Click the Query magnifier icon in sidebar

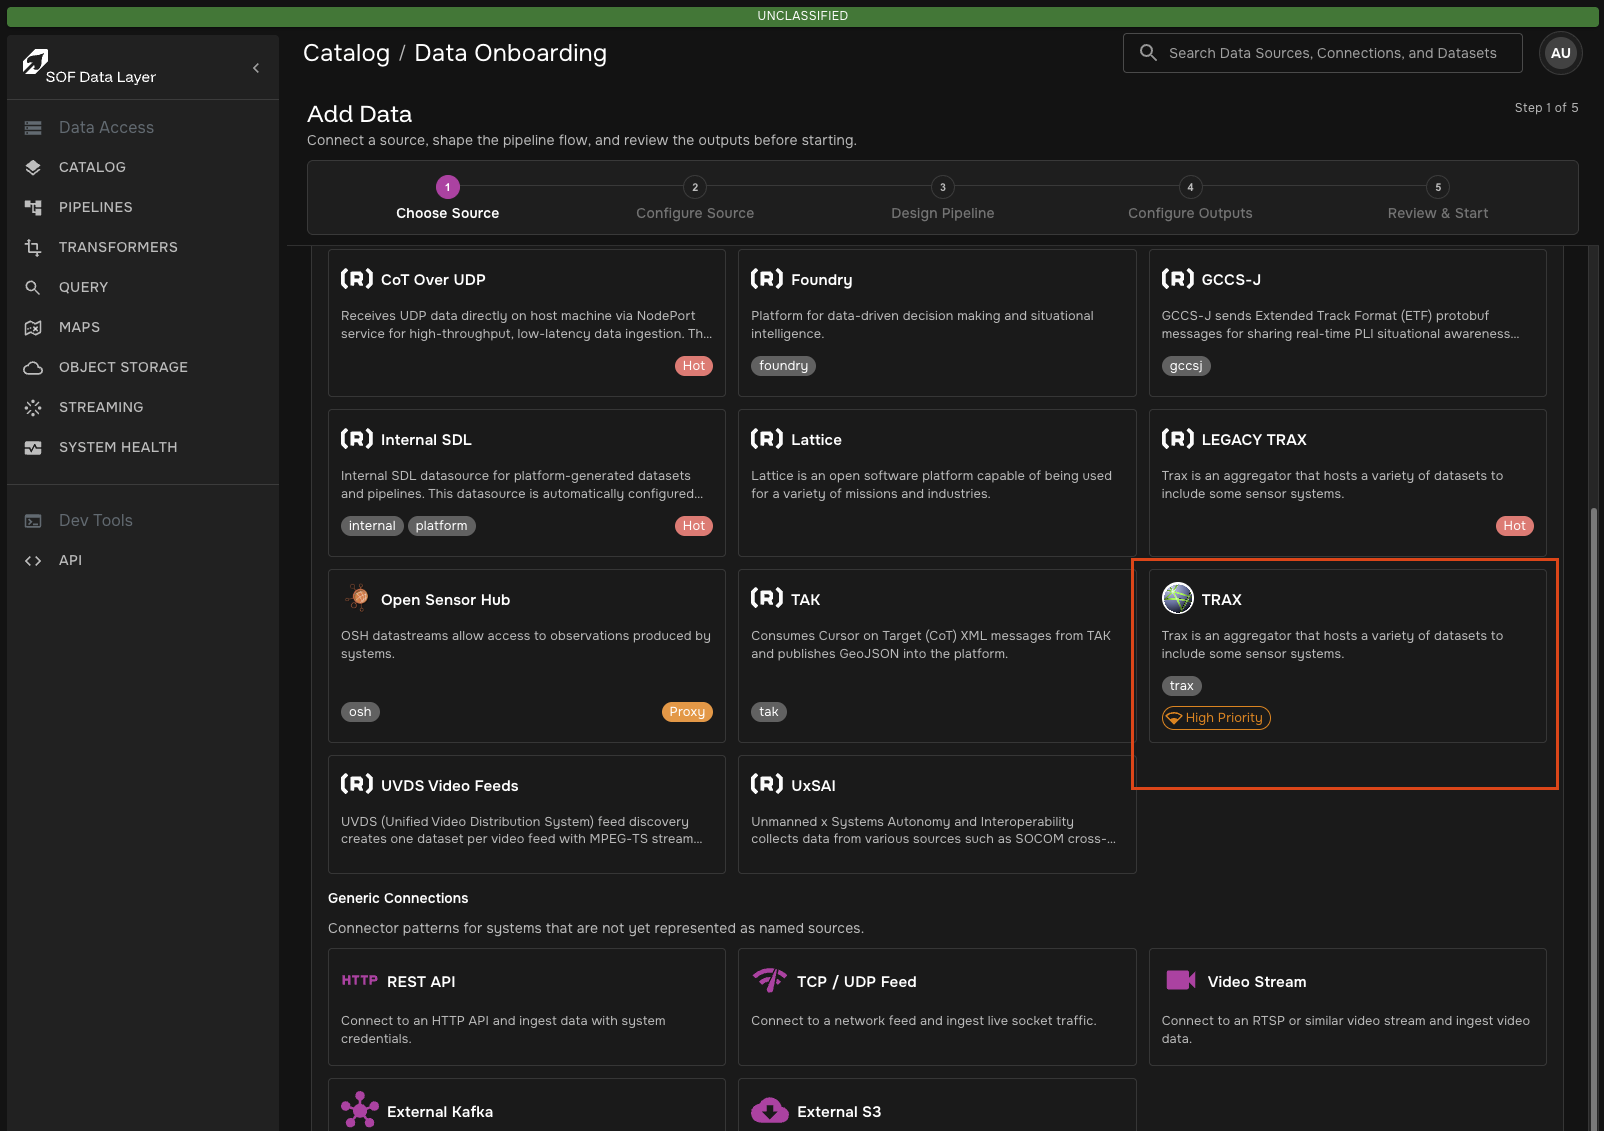[33, 287]
